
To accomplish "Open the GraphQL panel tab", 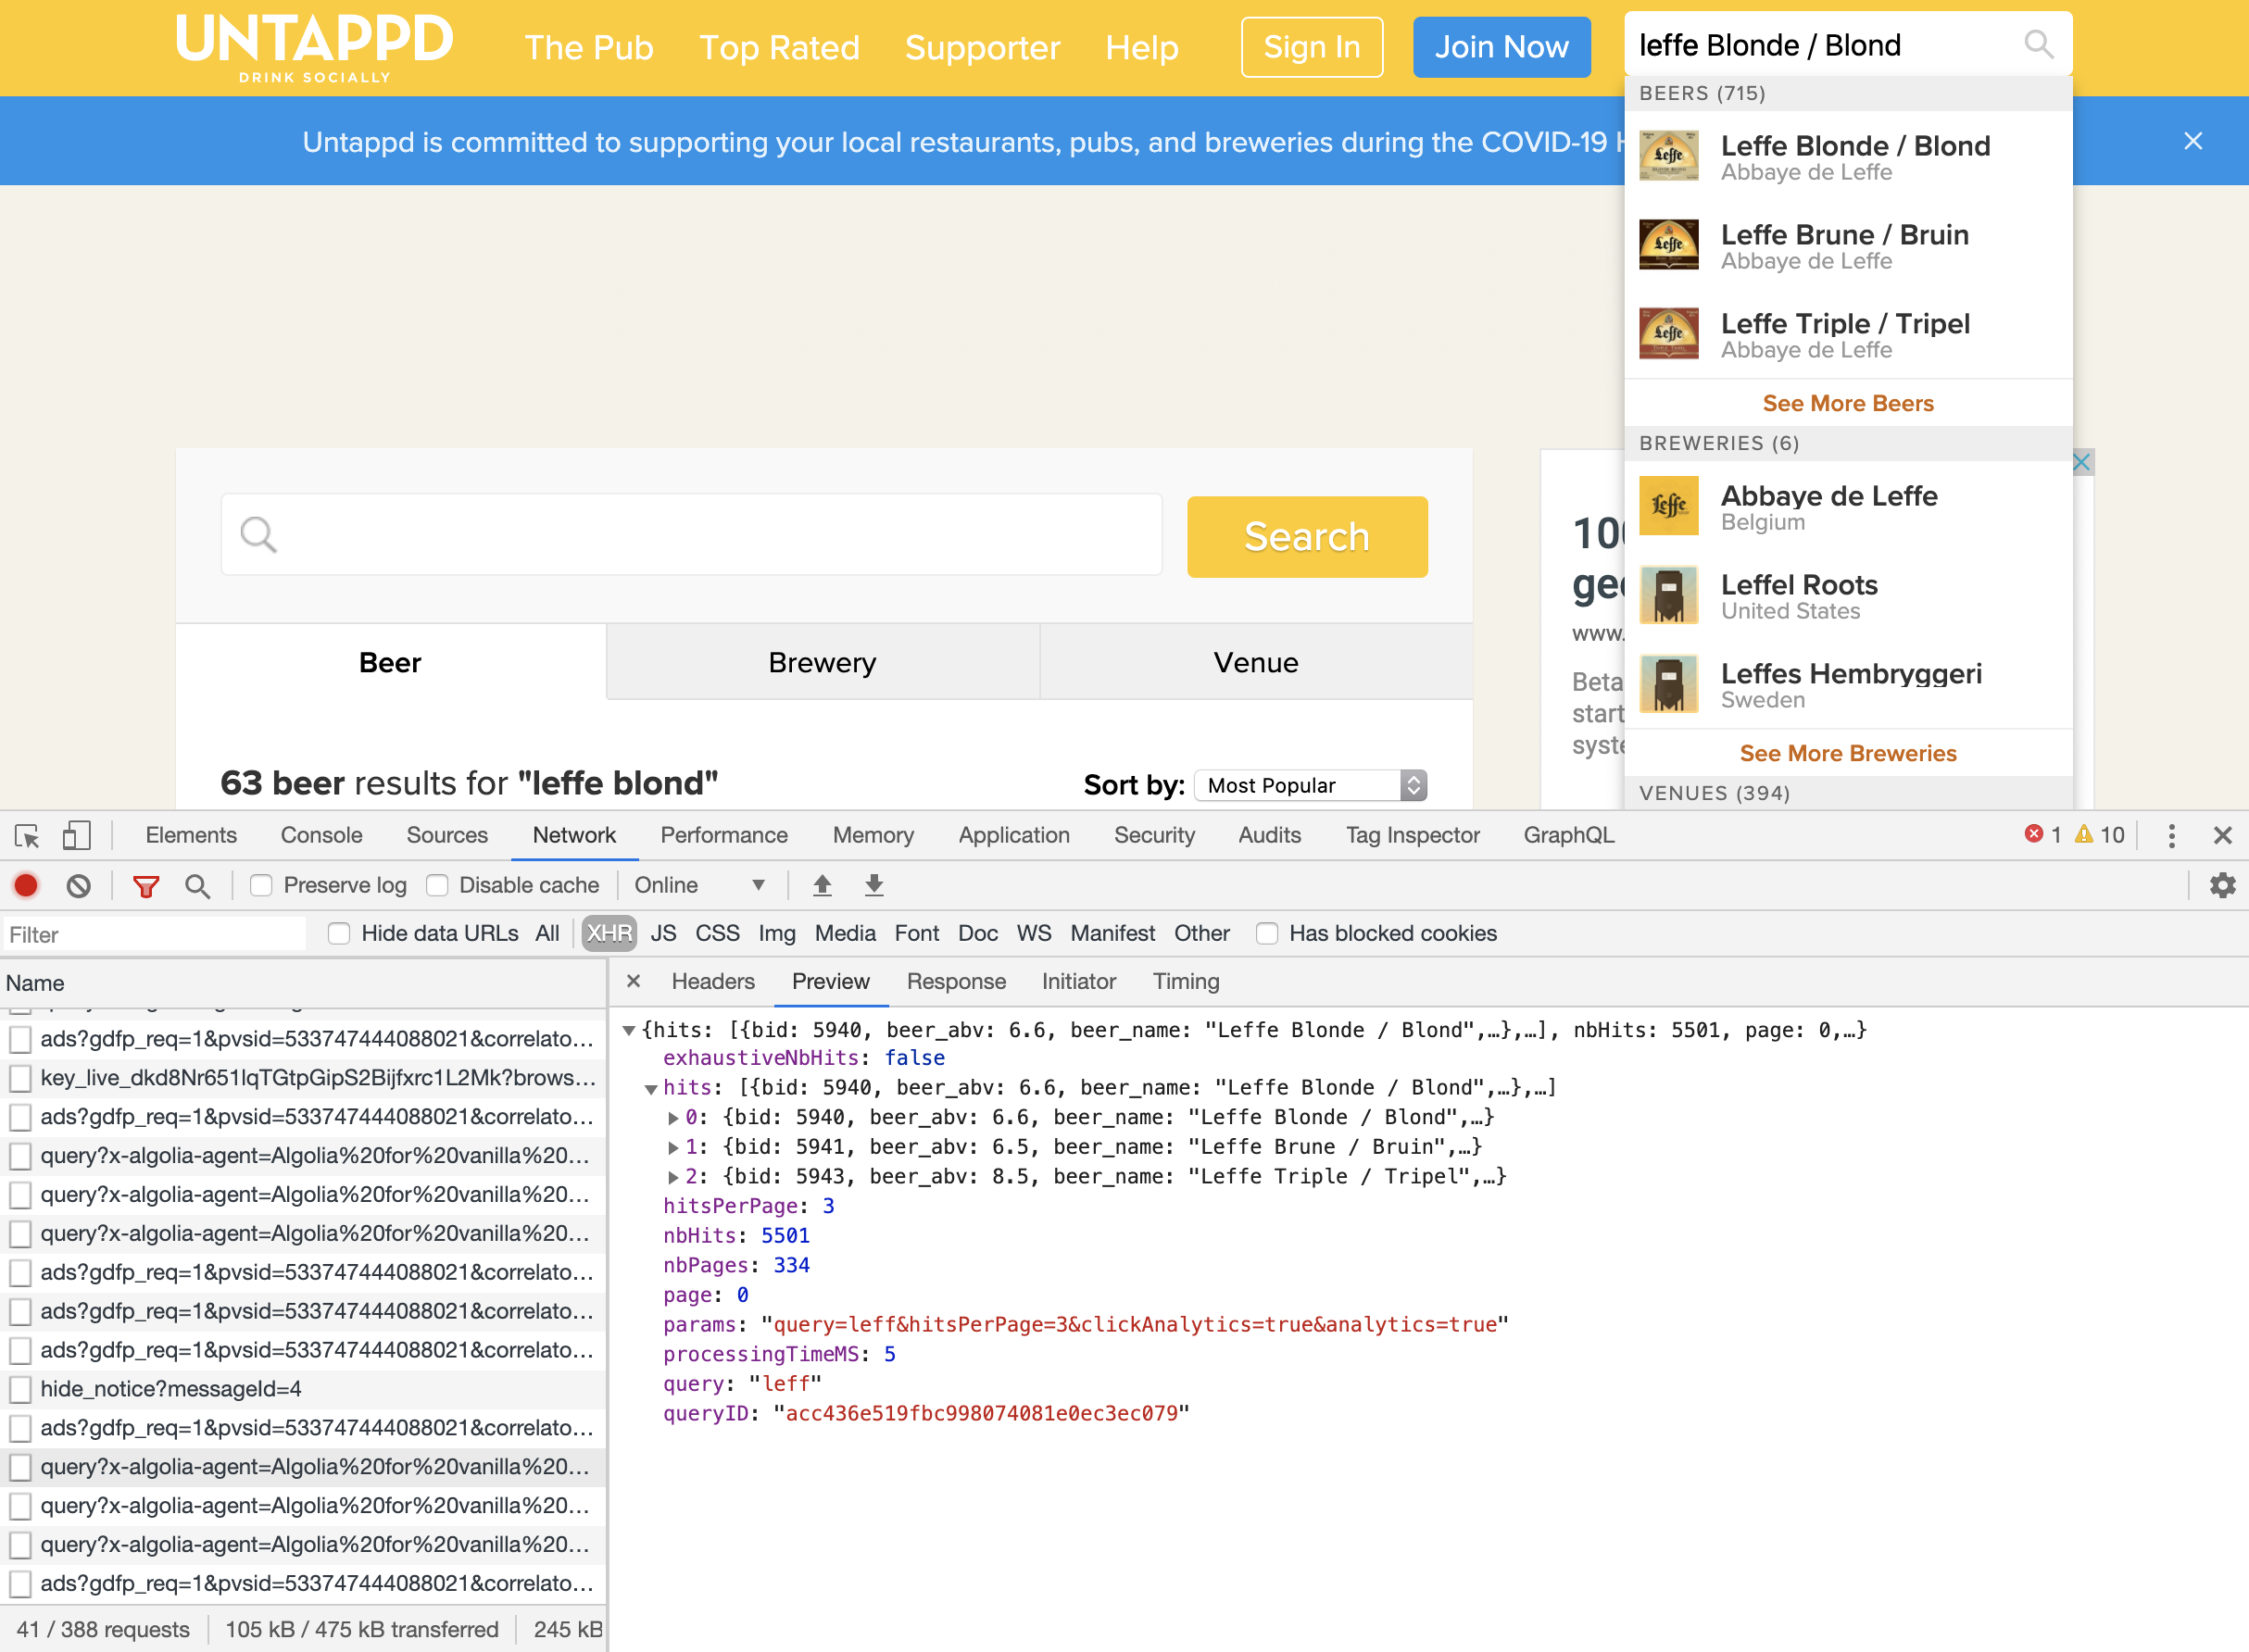I will pos(1568,835).
